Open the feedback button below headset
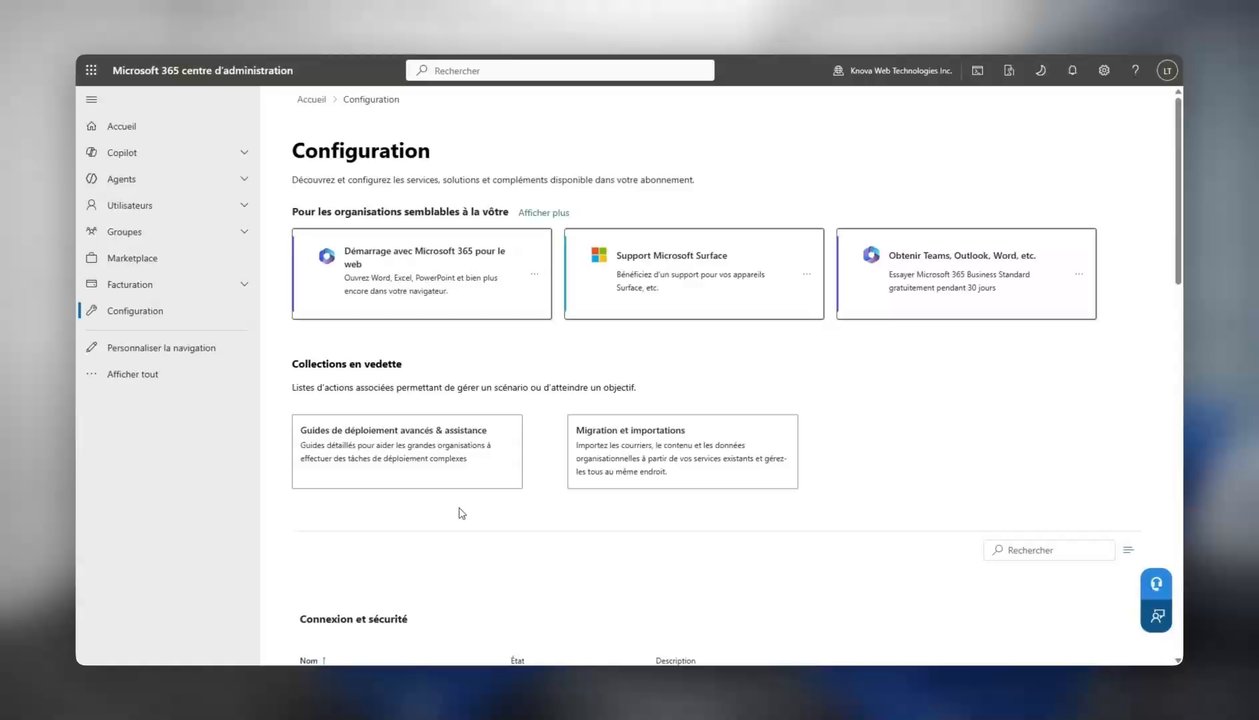 (x=1156, y=616)
